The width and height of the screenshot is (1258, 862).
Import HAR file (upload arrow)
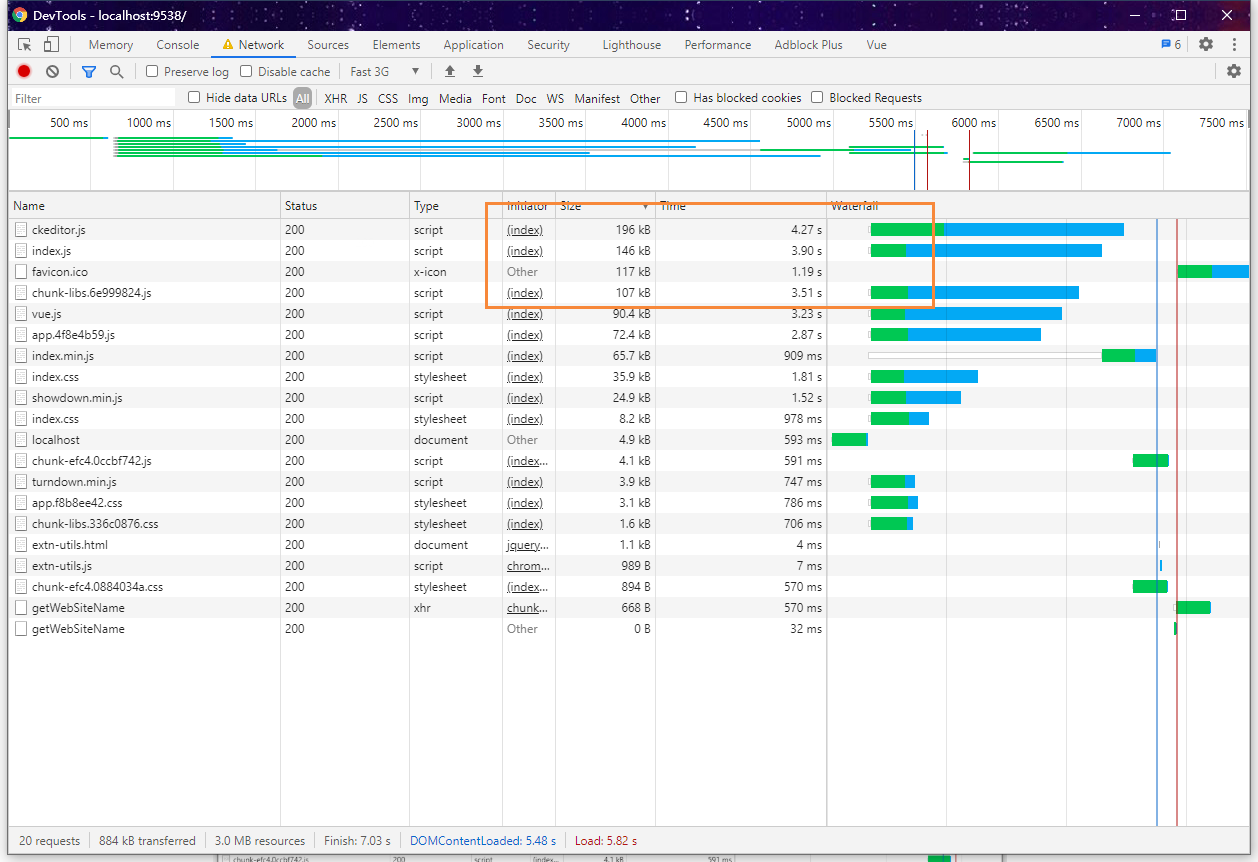pyautogui.click(x=450, y=71)
